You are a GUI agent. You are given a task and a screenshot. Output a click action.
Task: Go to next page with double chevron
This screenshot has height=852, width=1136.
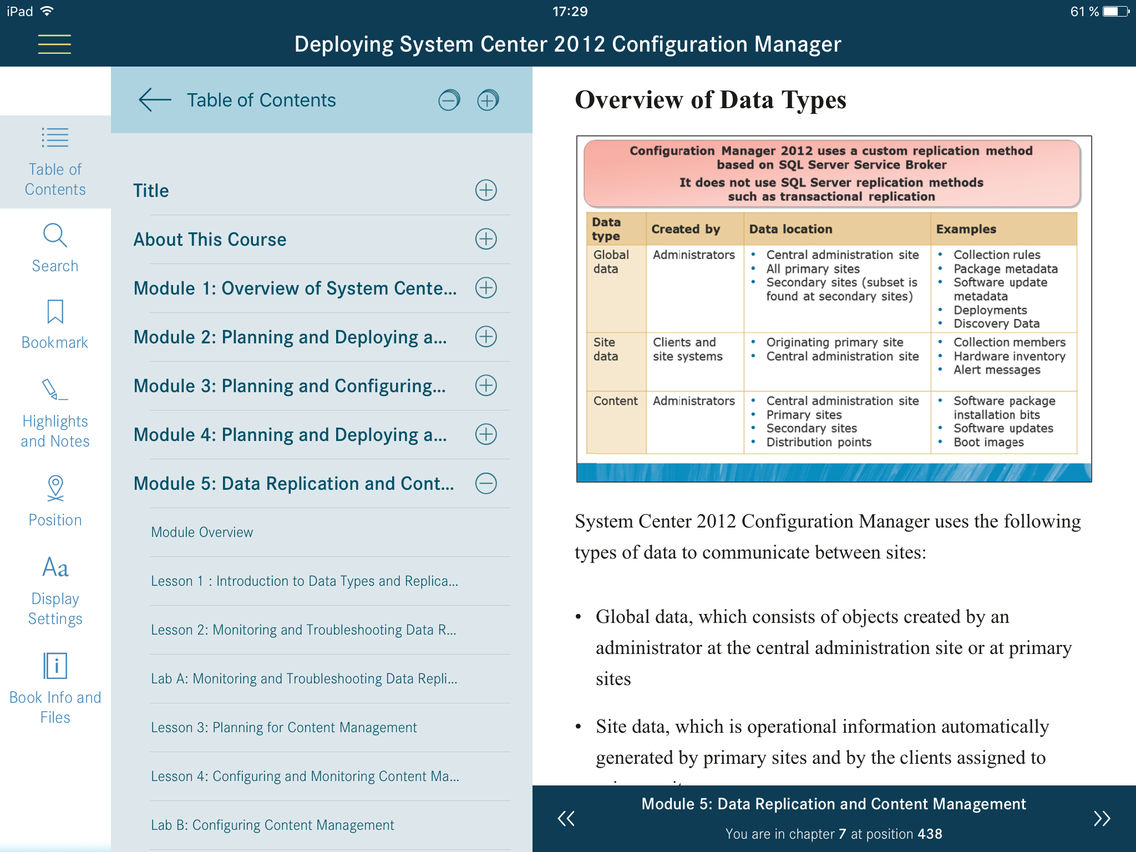click(1102, 819)
